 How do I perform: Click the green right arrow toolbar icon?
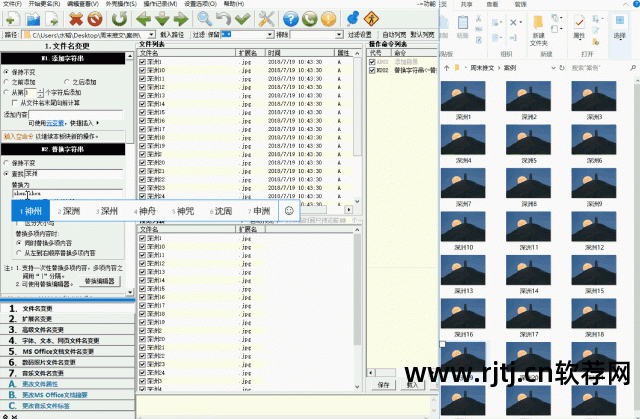[181, 19]
